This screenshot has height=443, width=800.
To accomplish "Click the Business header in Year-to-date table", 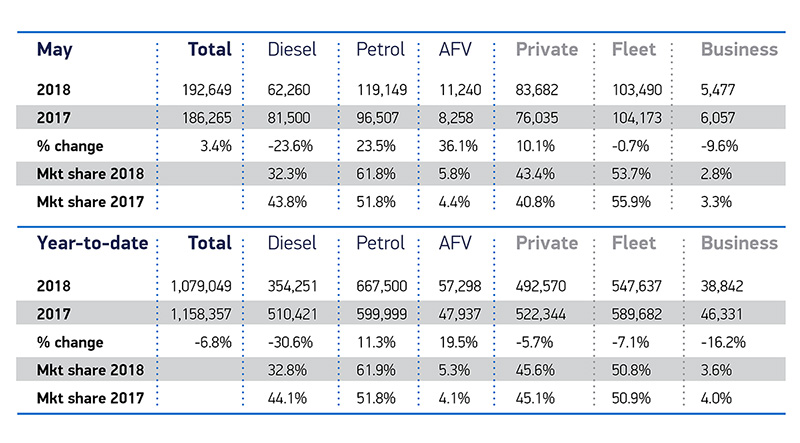I will (x=739, y=243).
